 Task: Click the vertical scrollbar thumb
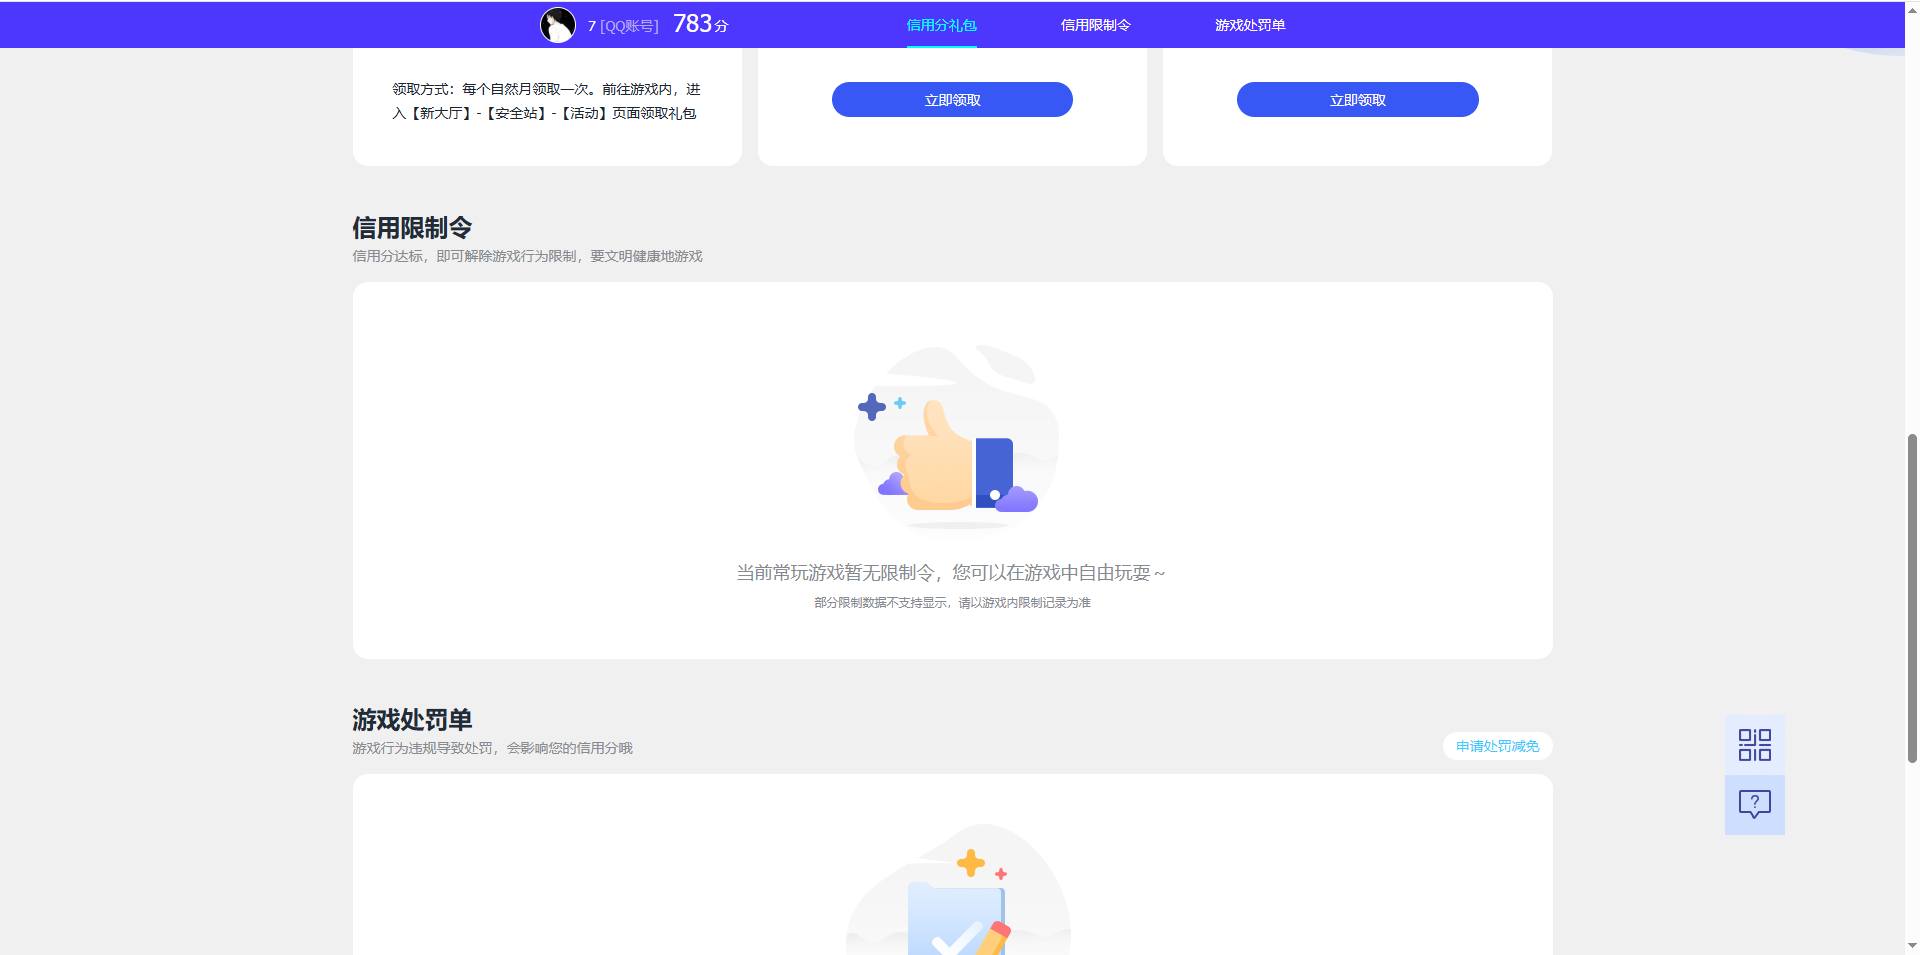pyautogui.click(x=1912, y=598)
